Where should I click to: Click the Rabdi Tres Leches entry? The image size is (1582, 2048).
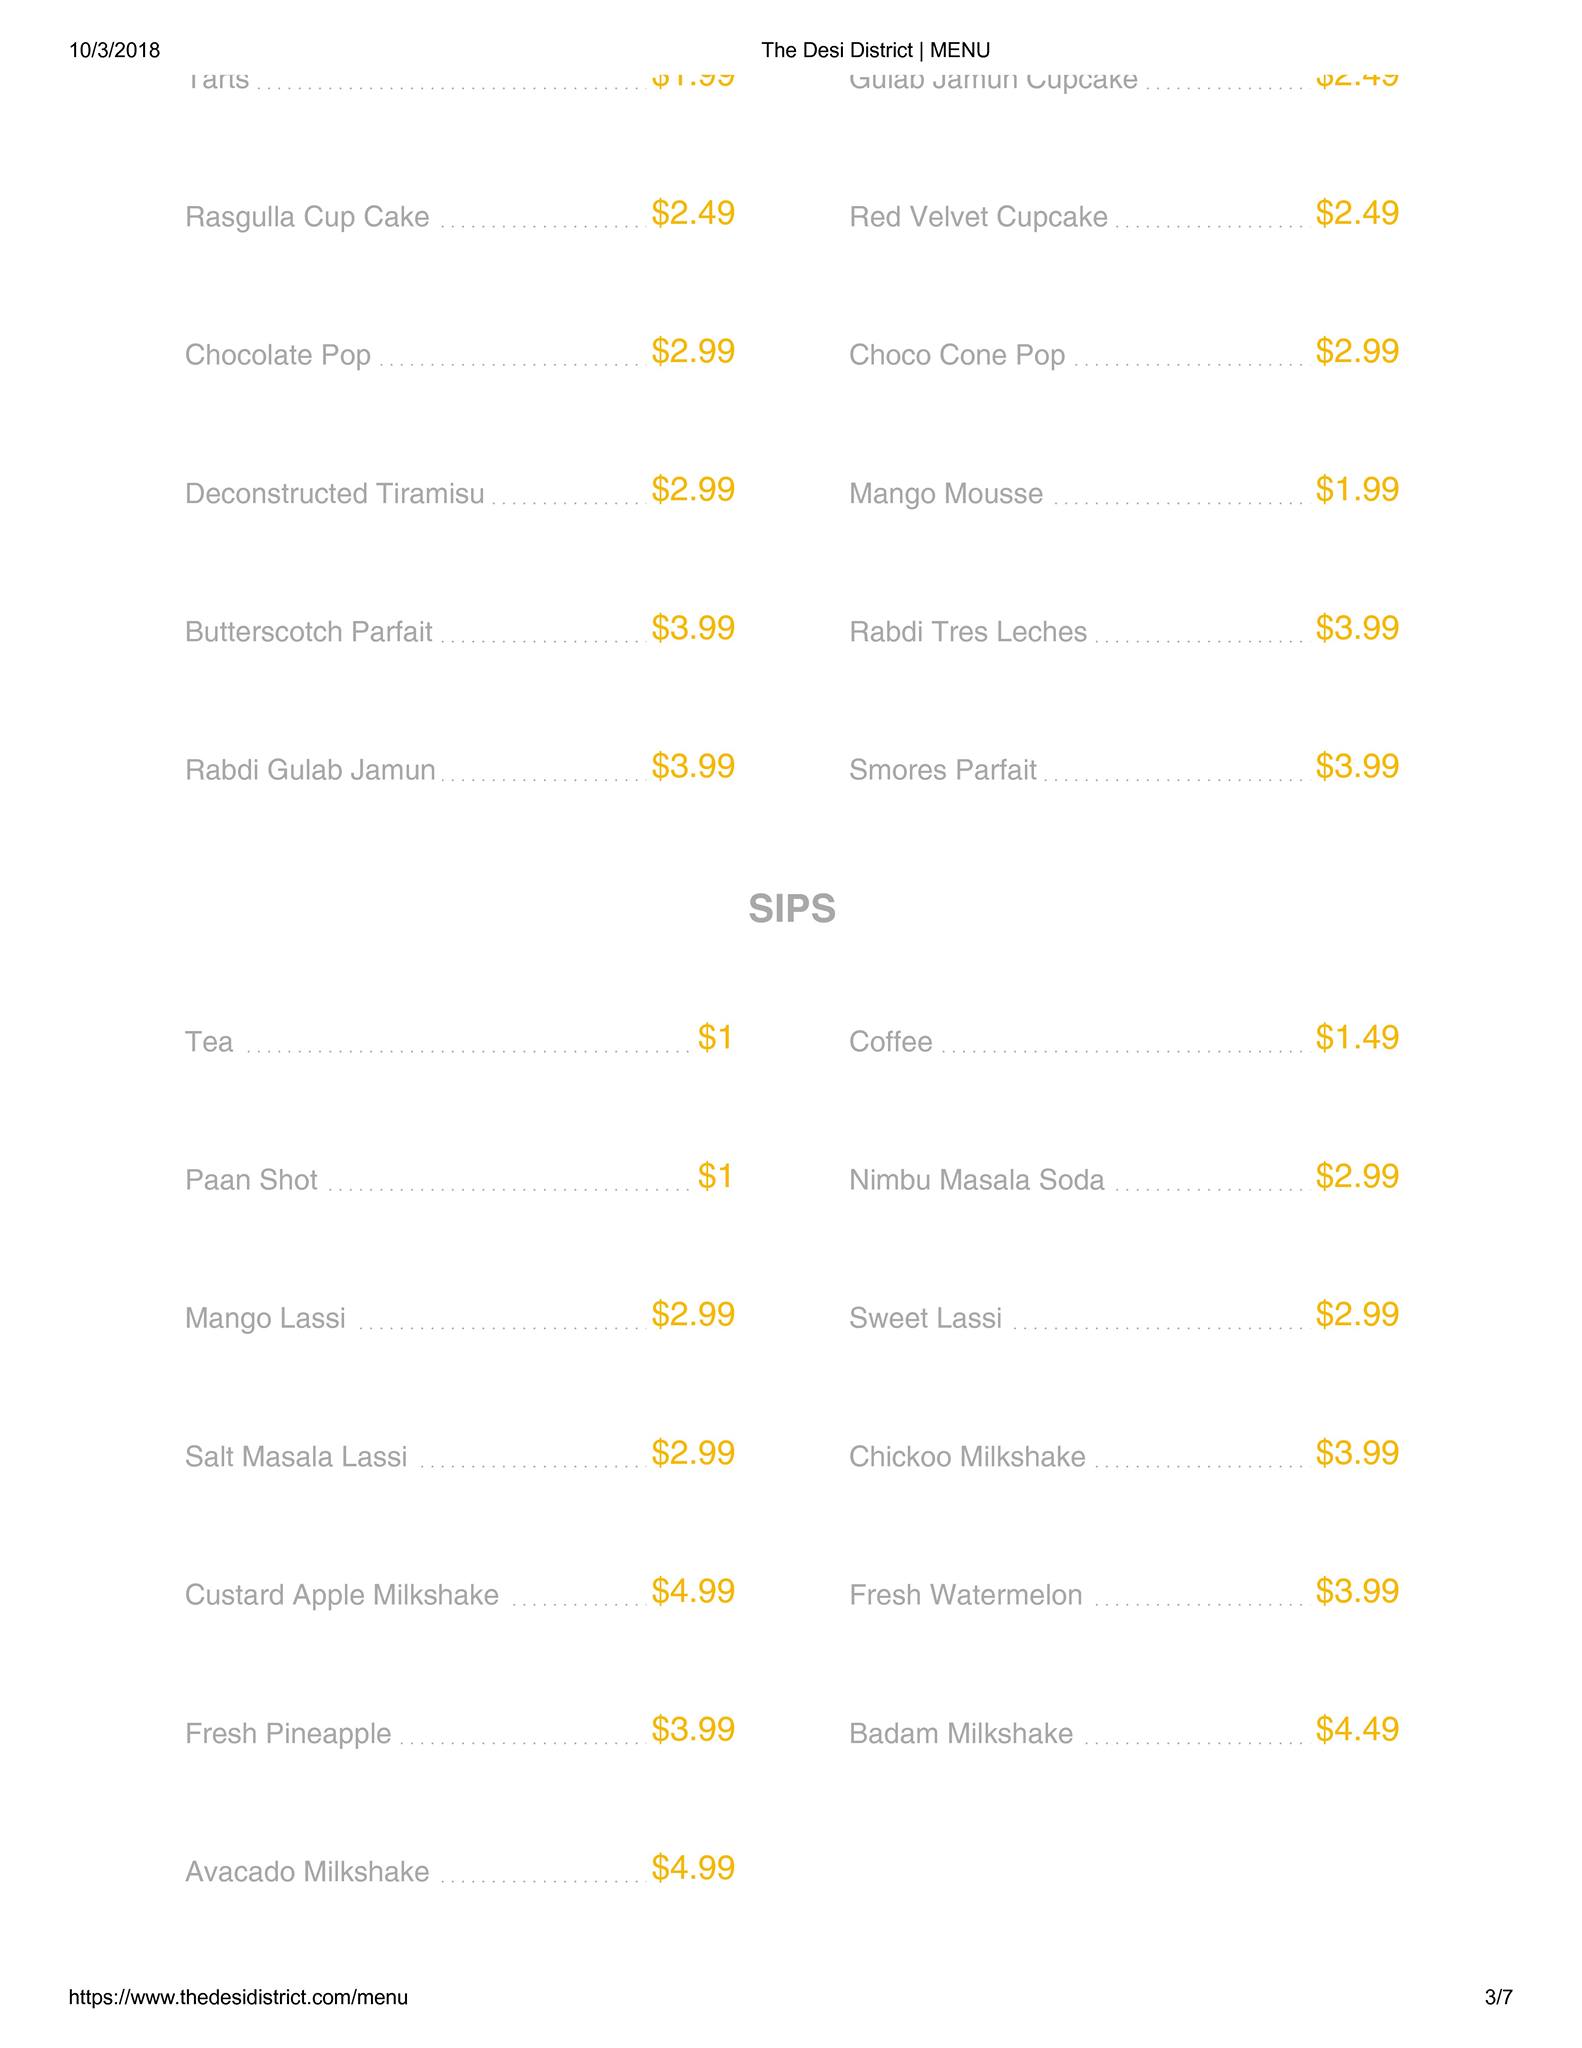tap(967, 632)
